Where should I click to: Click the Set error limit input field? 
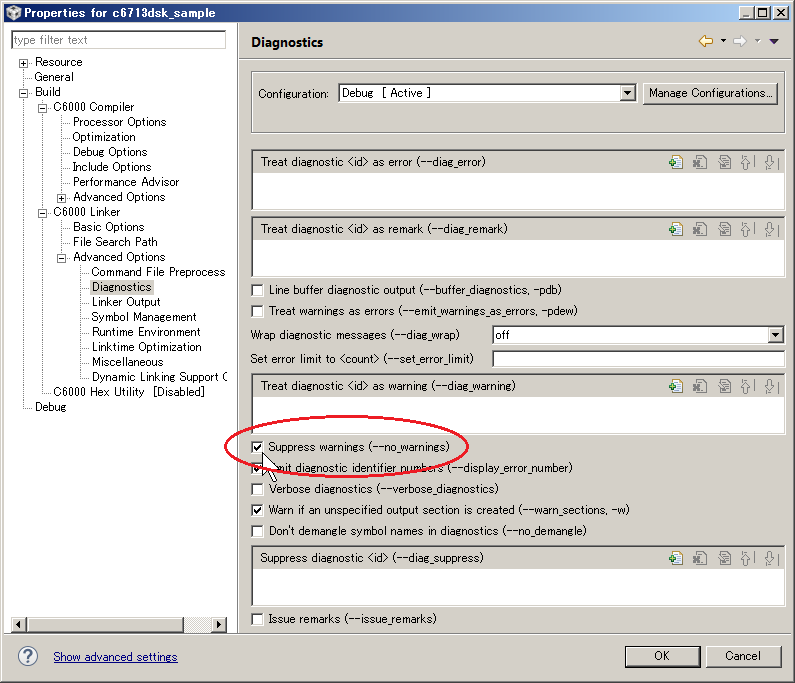(638, 359)
